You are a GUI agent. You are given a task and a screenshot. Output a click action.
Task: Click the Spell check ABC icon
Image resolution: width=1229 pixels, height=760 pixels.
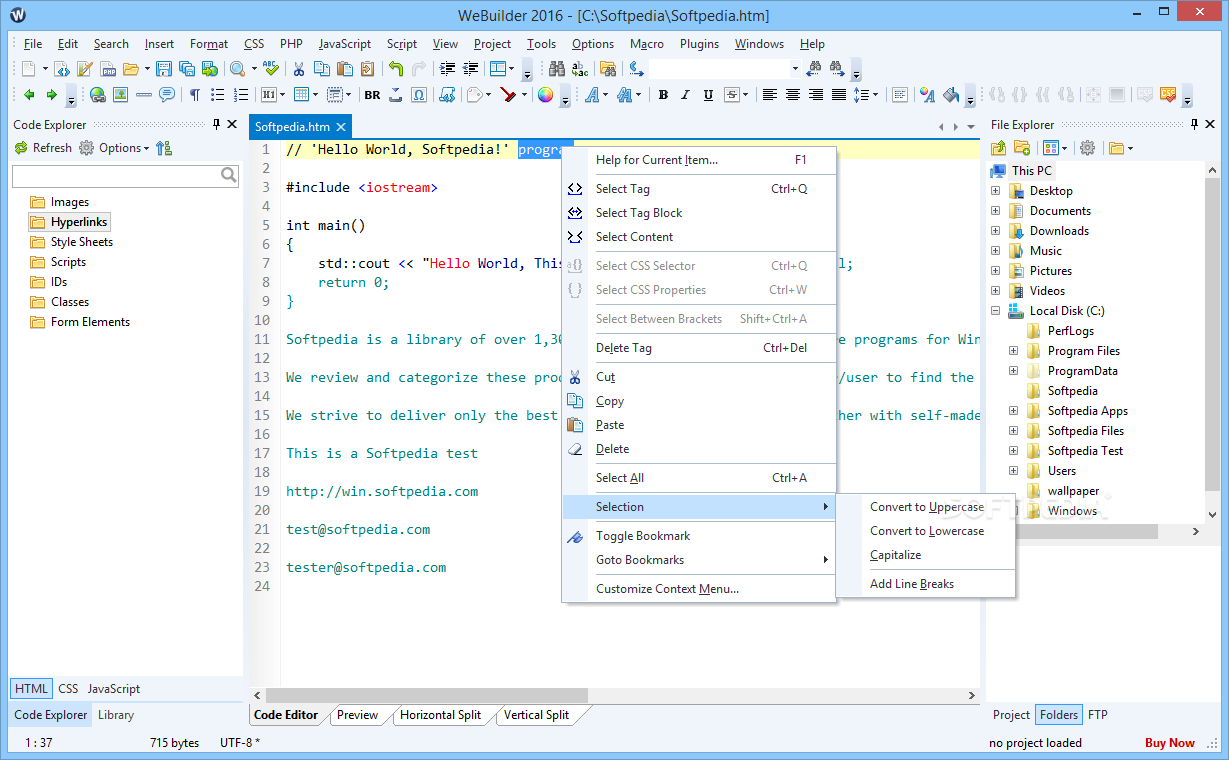(271, 69)
